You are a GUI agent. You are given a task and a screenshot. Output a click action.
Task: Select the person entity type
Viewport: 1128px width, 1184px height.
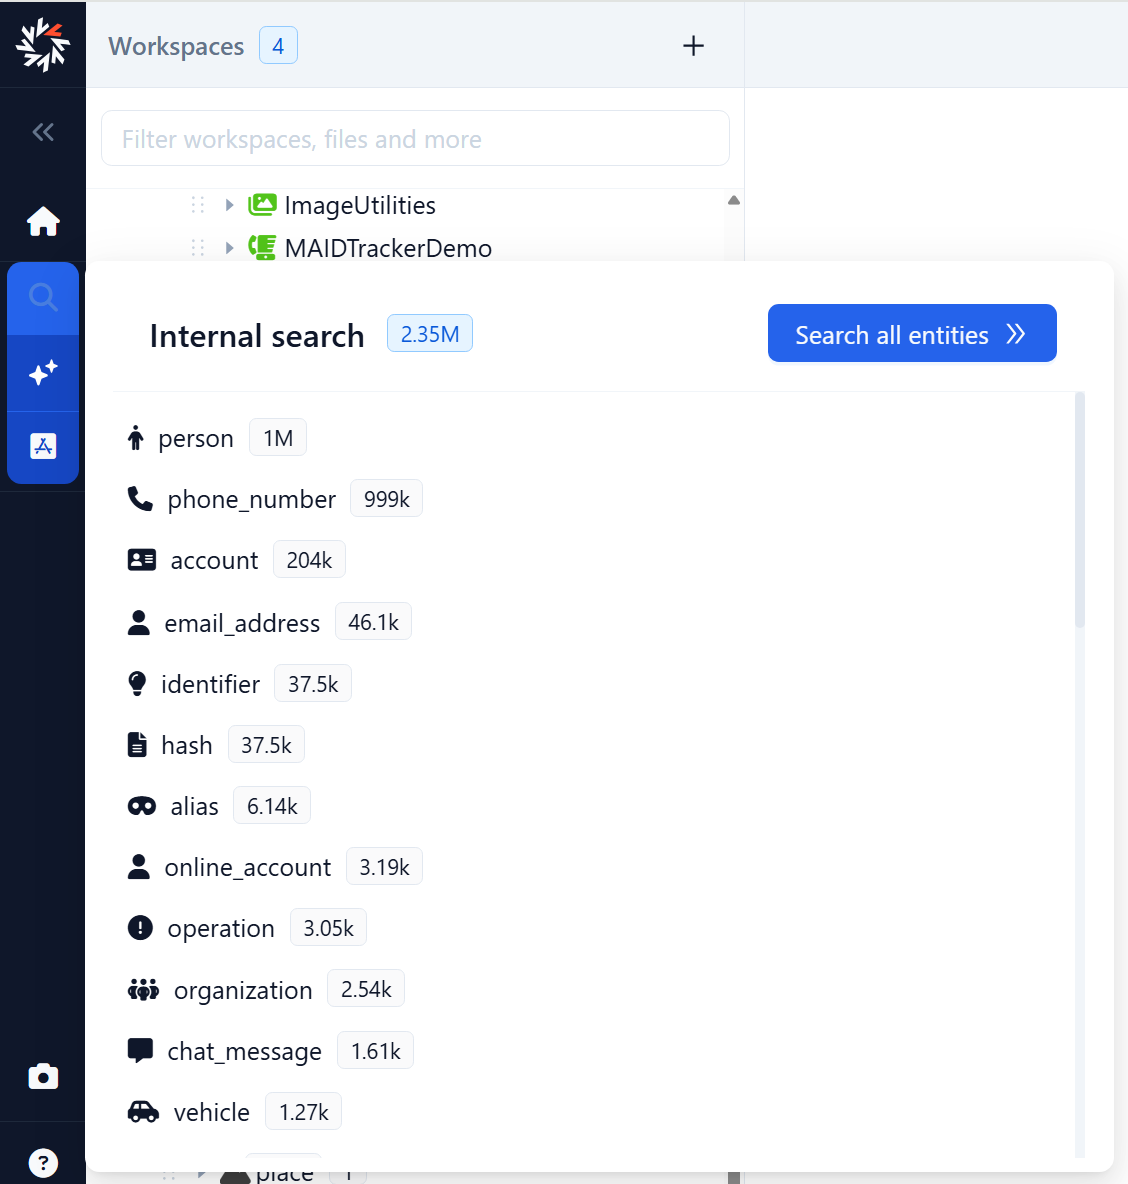pyautogui.click(x=196, y=438)
